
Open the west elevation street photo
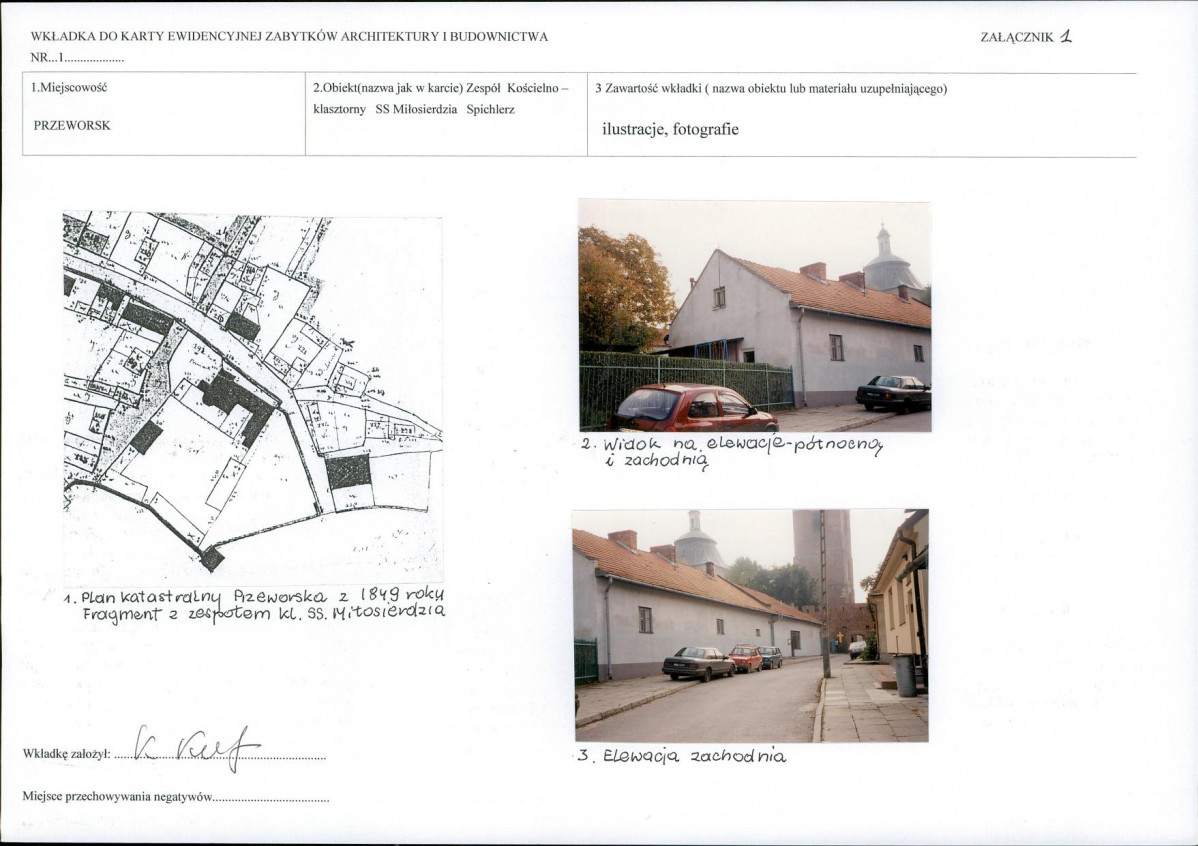(x=750, y=626)
